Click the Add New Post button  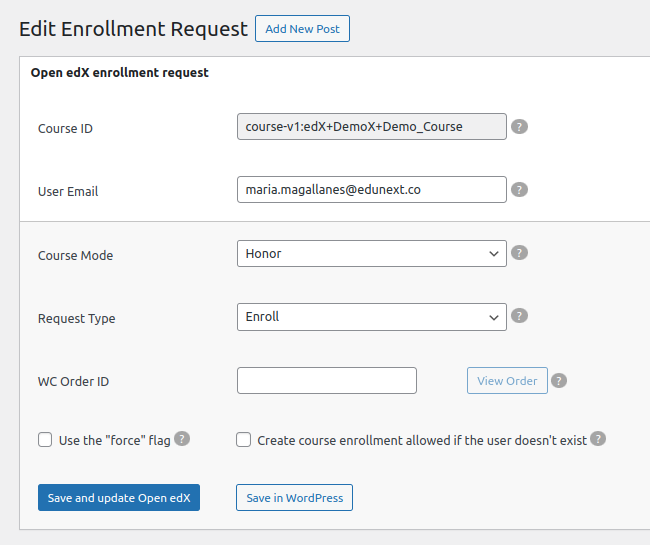tap(302, 29)
